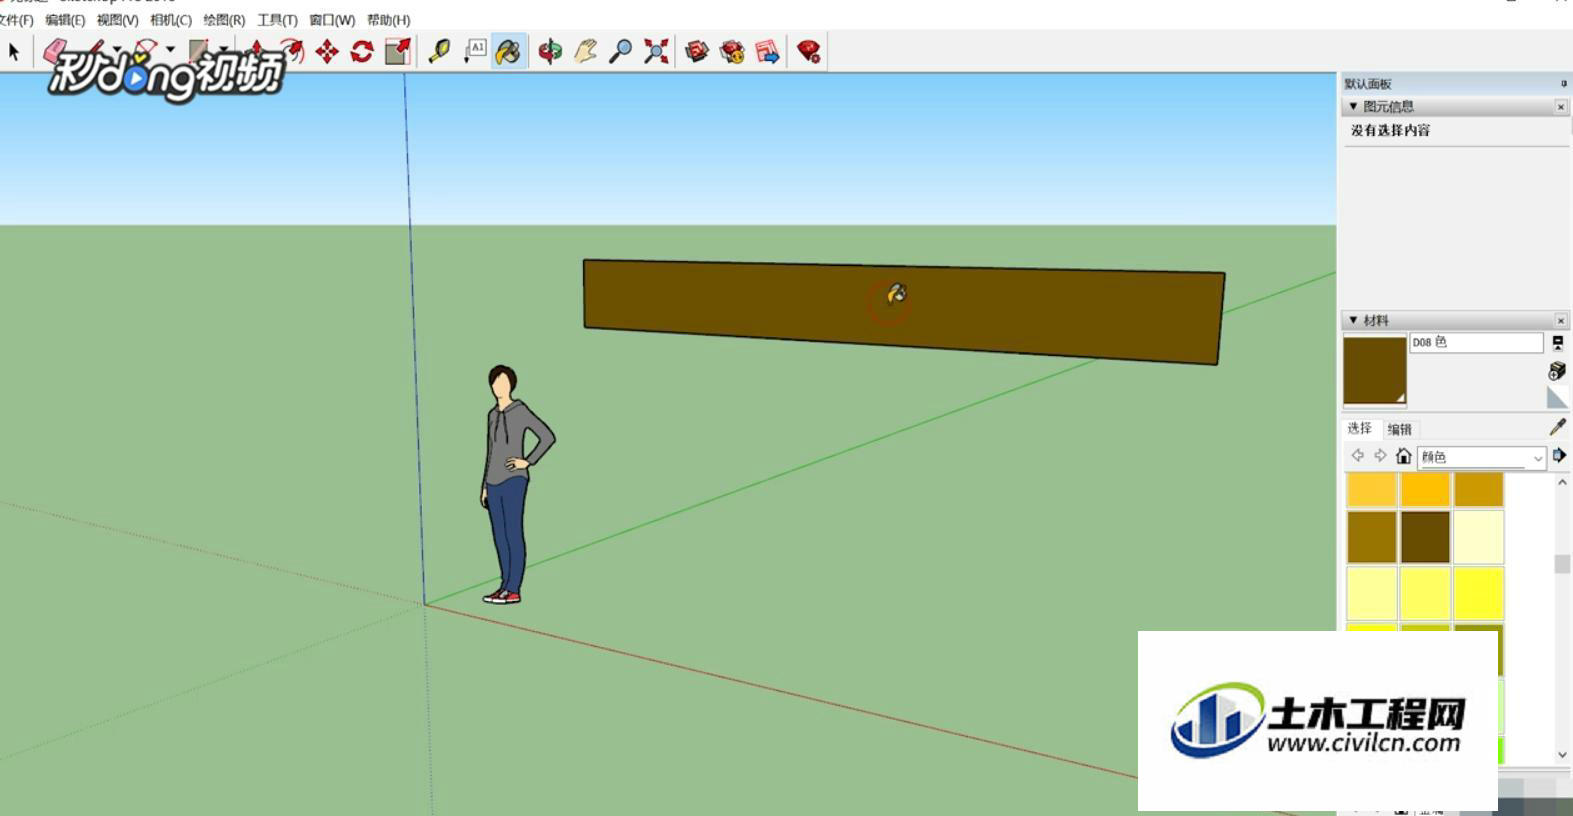Viewport: 1573px width, 816px height.
Task: Open the Arc tool dropdown arrow
Action: pyautogui.click(x=170, y=49)
